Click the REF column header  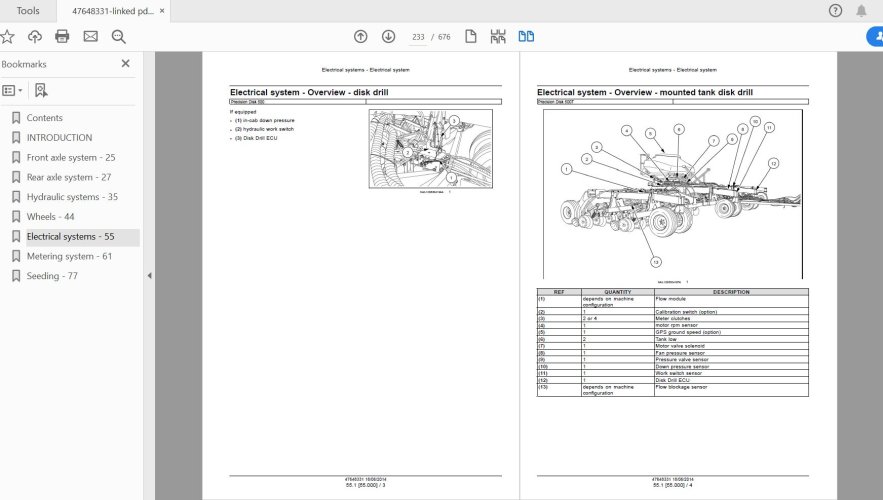(559, 292)
